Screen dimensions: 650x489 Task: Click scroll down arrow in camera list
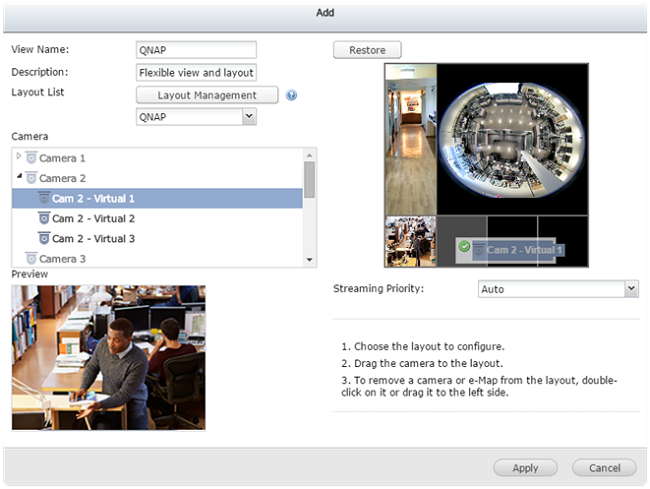[309, 260]
